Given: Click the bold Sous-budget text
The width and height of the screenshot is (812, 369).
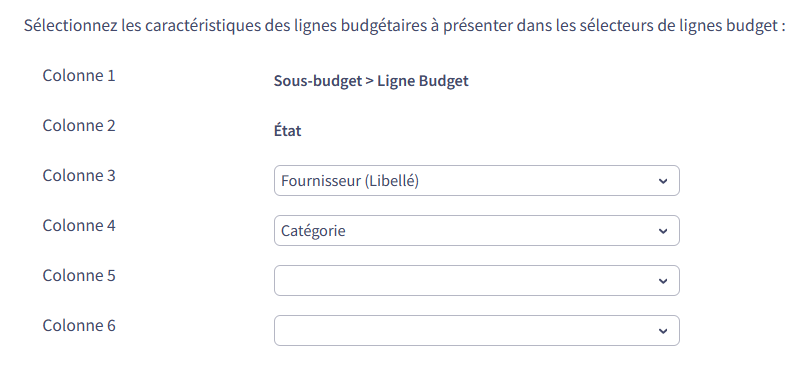Looking at the screenshot, I should (x=317, y=81).
